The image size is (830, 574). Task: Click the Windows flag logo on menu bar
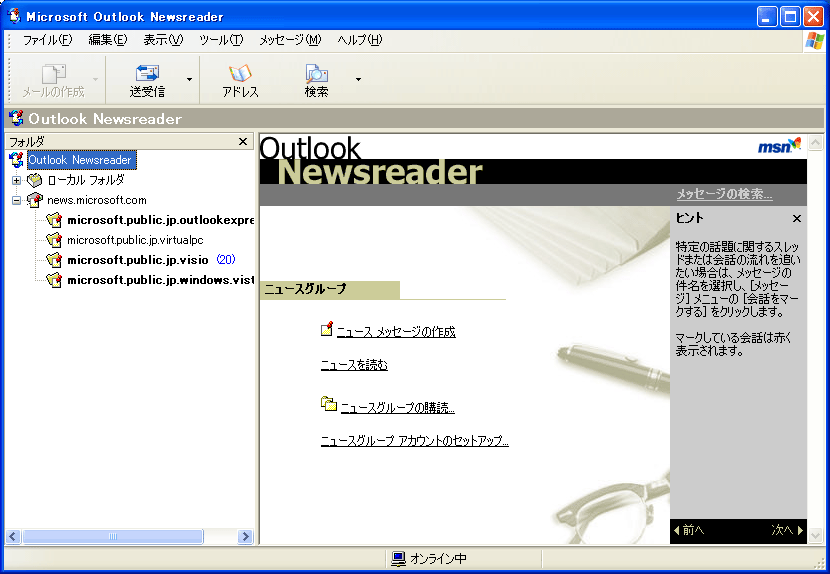tap(814, 41)
